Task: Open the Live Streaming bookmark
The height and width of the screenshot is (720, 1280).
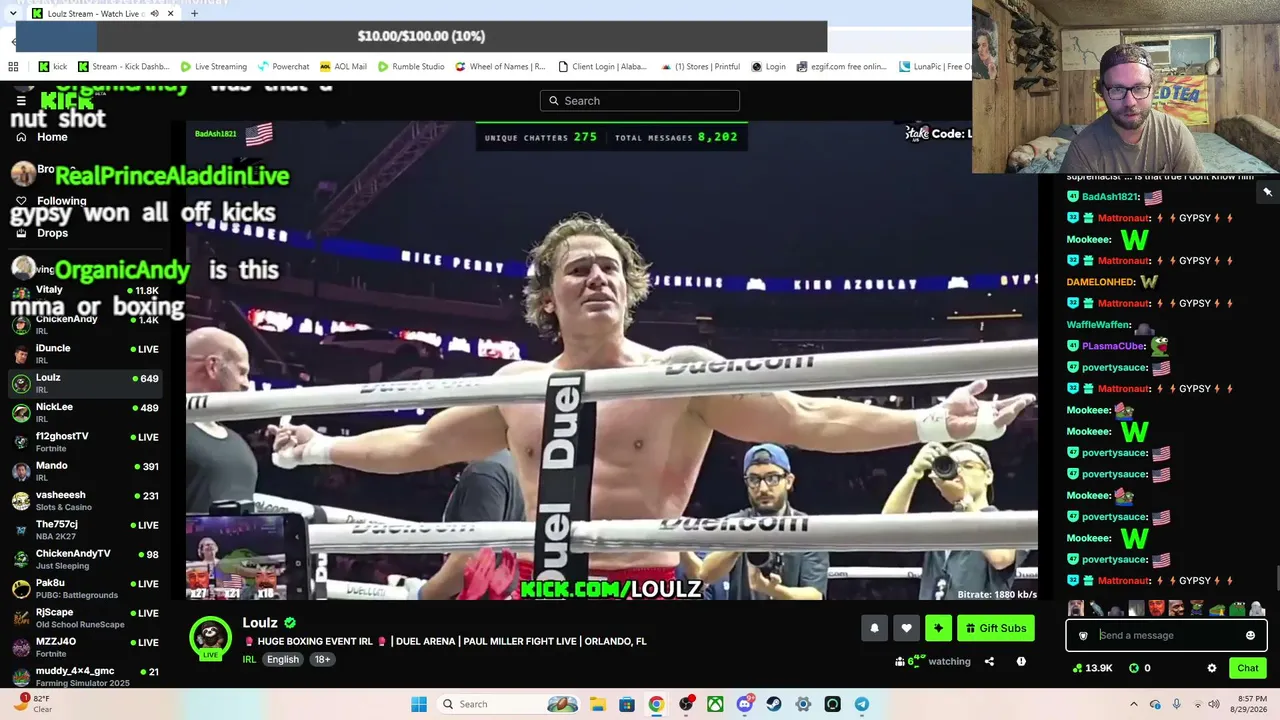Action: click(x=213, y=67)
